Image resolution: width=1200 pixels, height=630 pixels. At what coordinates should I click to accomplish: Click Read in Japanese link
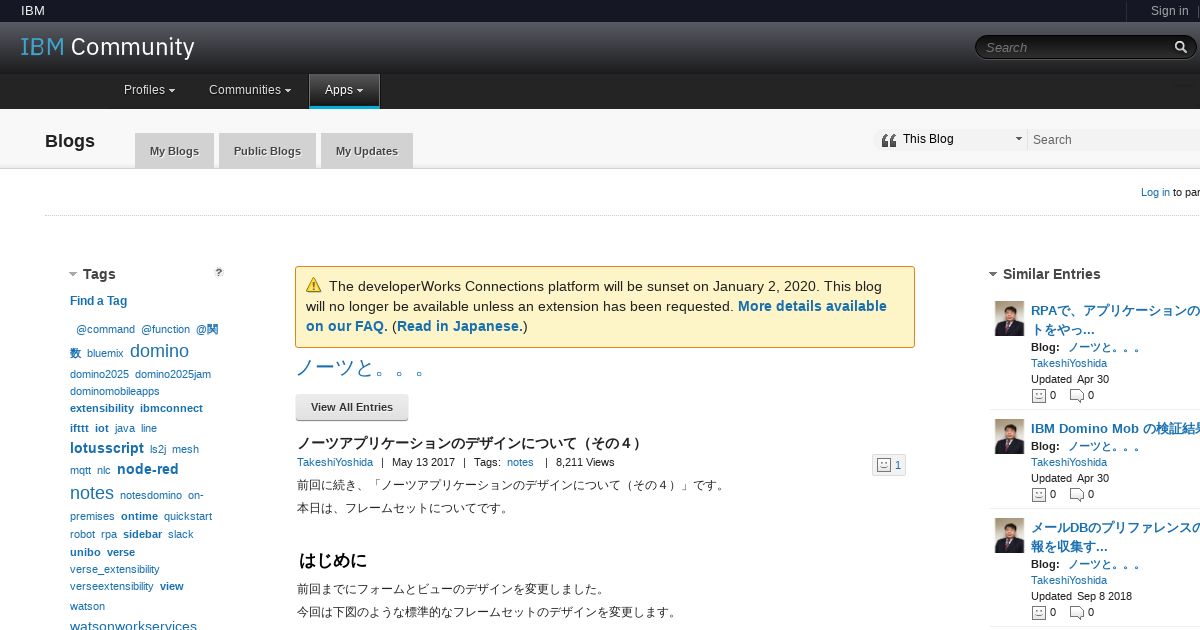coord(459,326)
